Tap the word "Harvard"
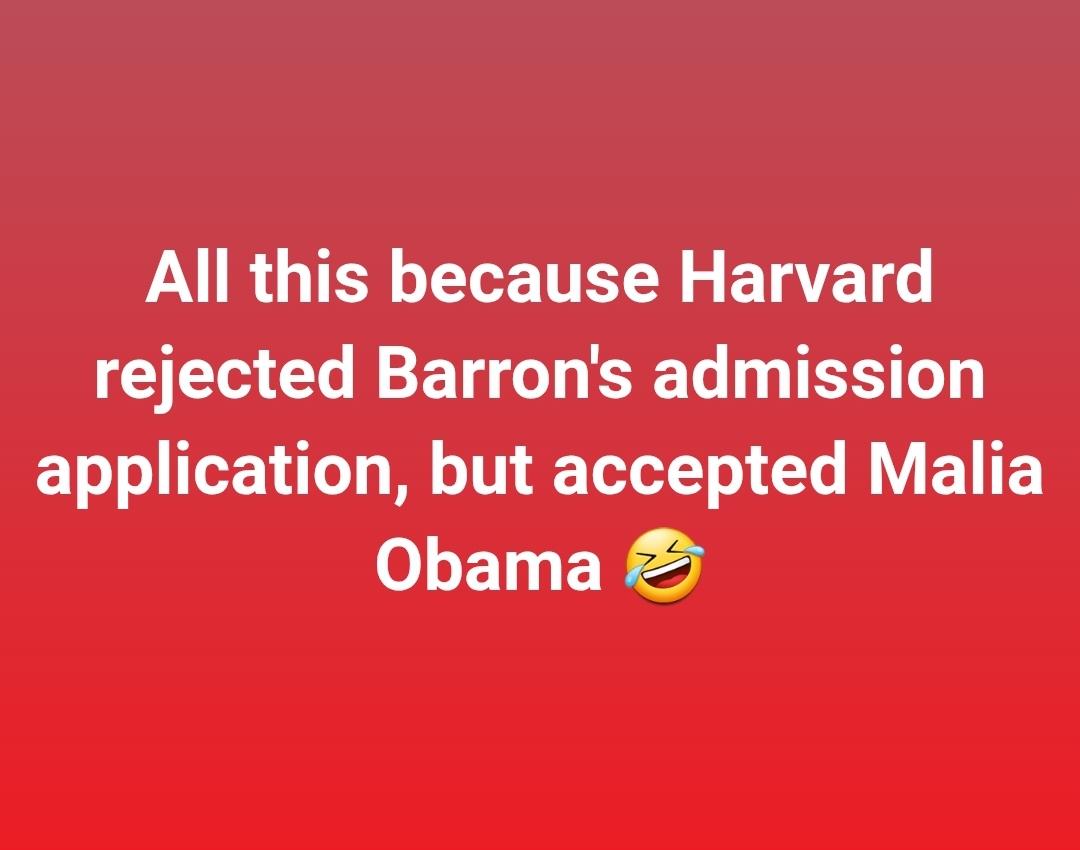This screenshot has width=1080, height=850. pos(807,278)
